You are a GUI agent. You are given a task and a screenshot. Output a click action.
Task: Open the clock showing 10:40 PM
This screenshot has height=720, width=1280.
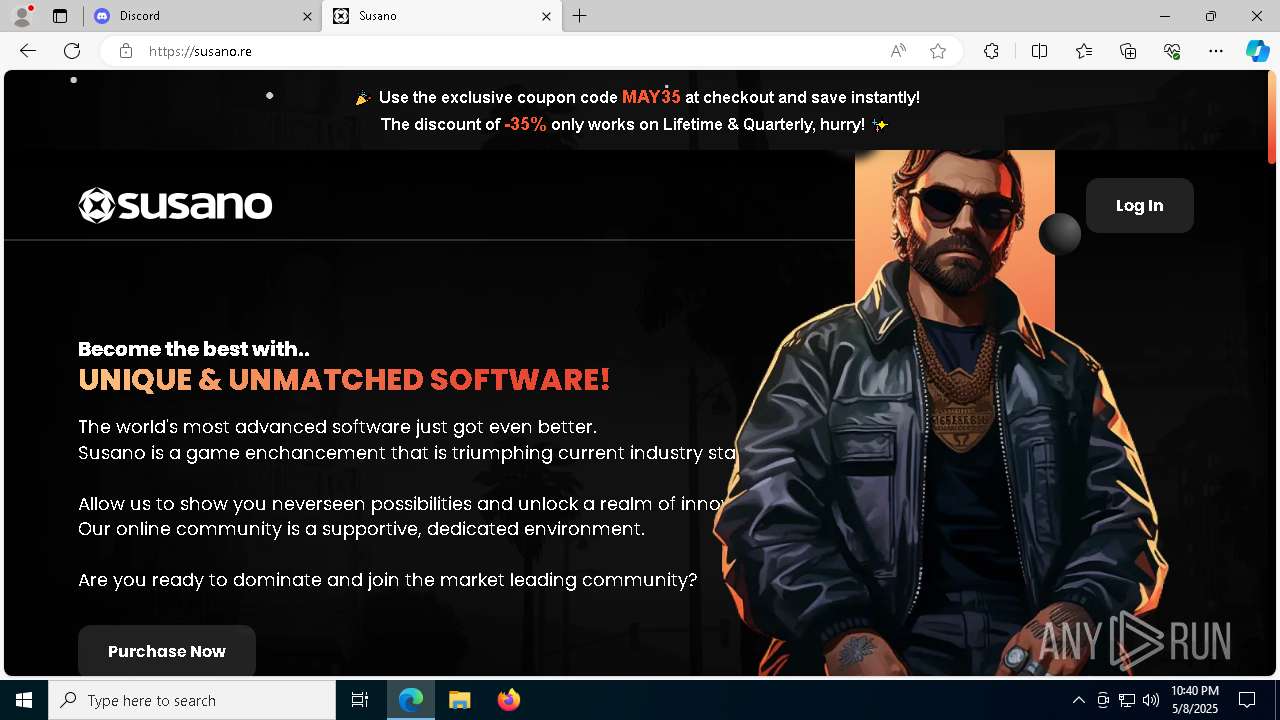tap(1194, 700)
